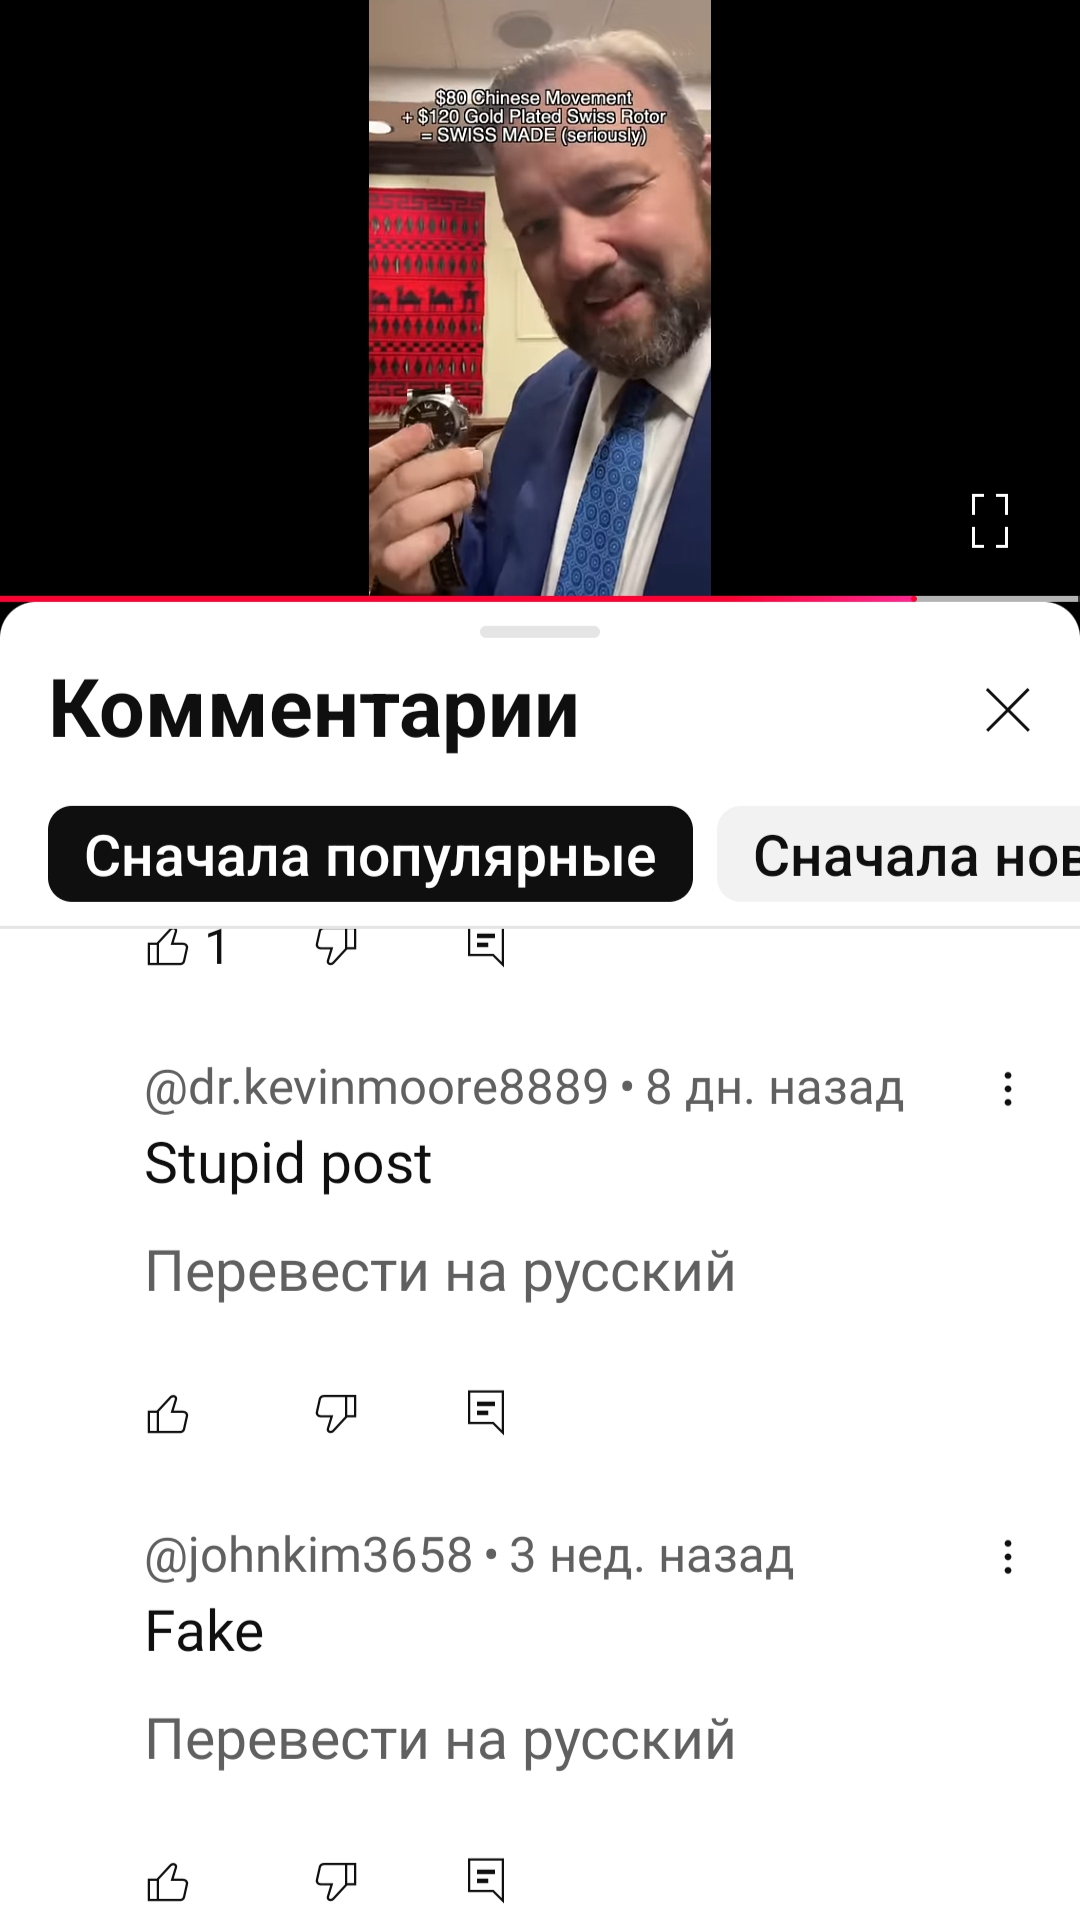Like the "Fake" comment

coord(168,1881)
